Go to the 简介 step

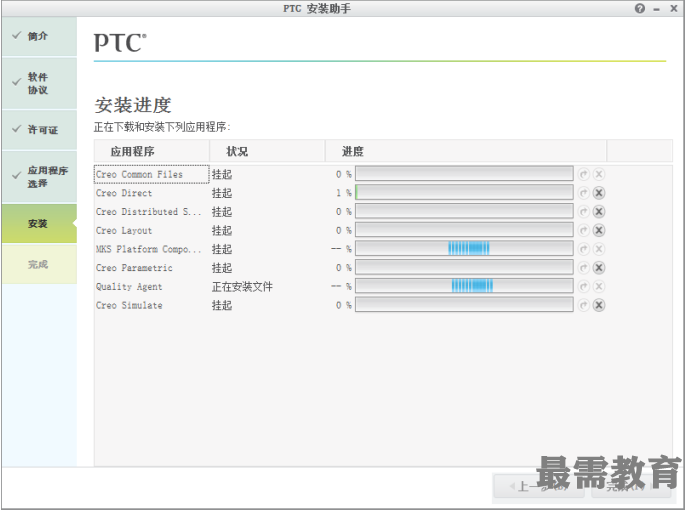pos(39,36)
